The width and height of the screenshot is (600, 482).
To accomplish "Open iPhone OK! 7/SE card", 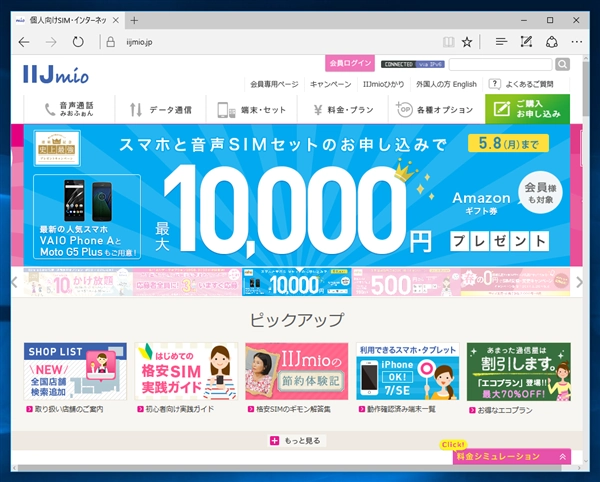I will pos(408,371).
